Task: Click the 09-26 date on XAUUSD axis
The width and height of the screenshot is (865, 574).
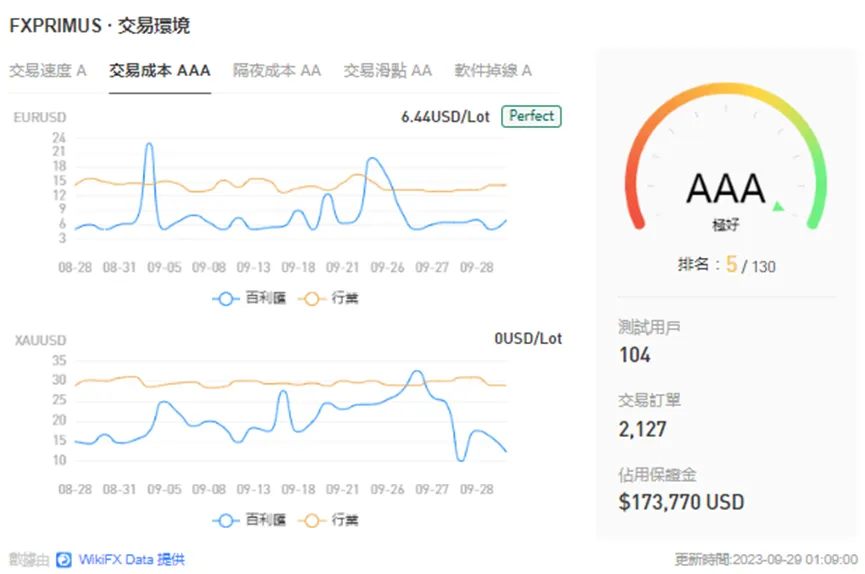Action: tap(387, 490)
